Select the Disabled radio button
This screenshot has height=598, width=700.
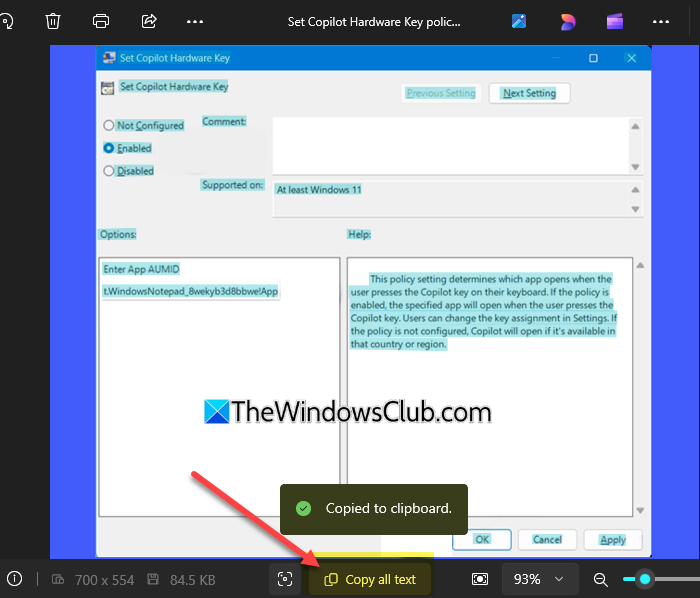pos(108,170)
